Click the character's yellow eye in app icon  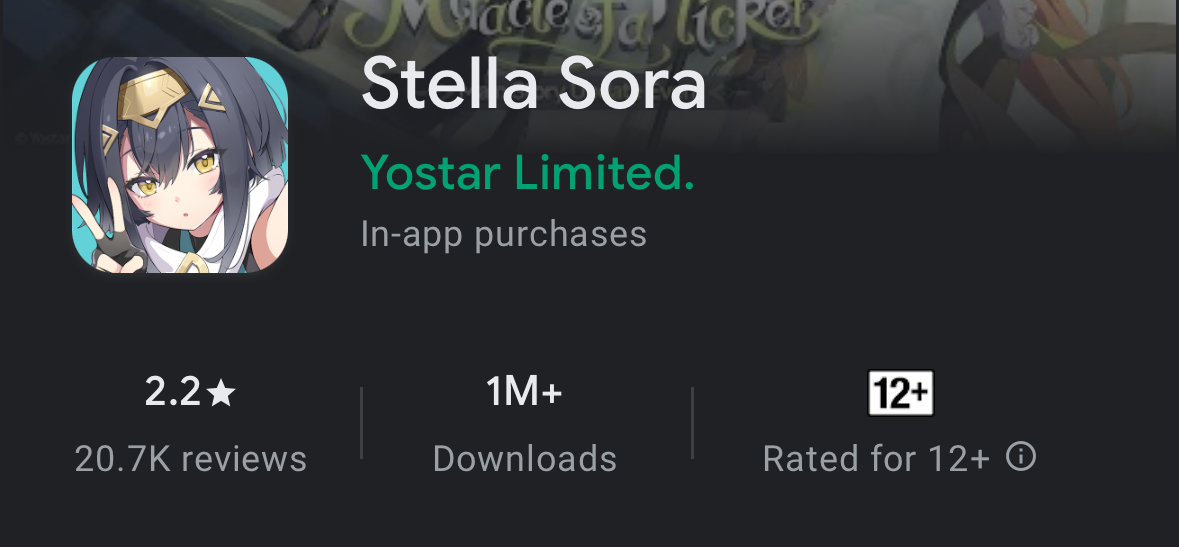tap(206, 161)
